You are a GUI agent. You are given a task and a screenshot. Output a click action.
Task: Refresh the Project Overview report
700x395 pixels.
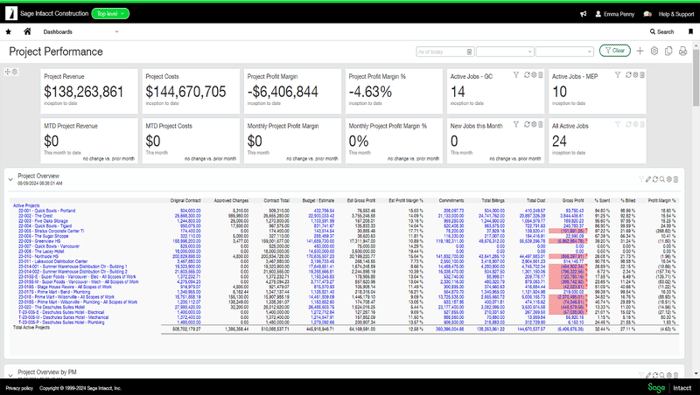(655, 179)
